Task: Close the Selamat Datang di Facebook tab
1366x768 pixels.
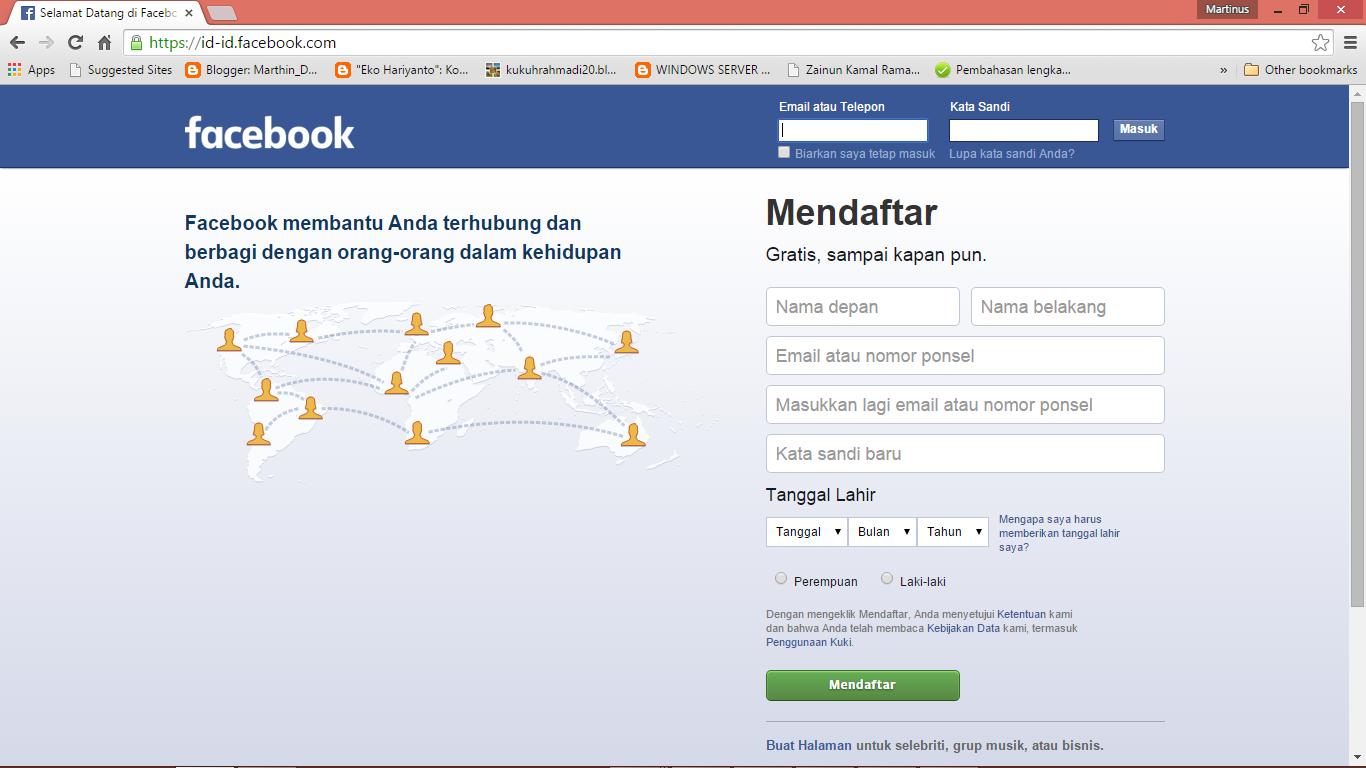Action: pyautogui.click(x=189, y=13)
